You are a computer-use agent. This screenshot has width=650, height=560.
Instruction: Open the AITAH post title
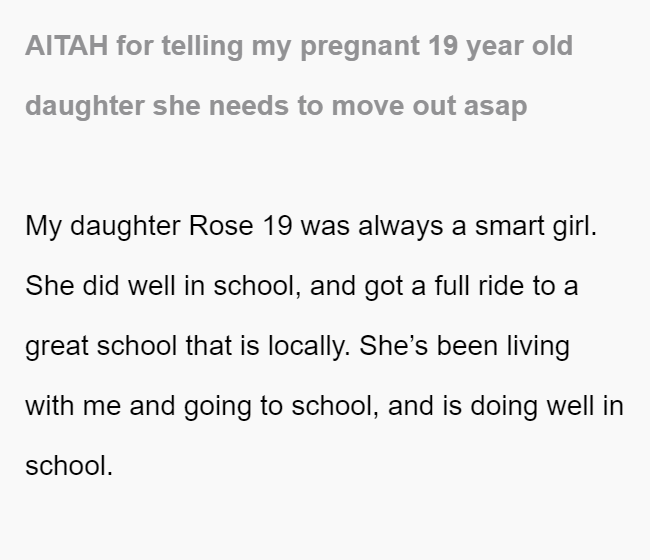pyautogui.click(x=299, y=75)
